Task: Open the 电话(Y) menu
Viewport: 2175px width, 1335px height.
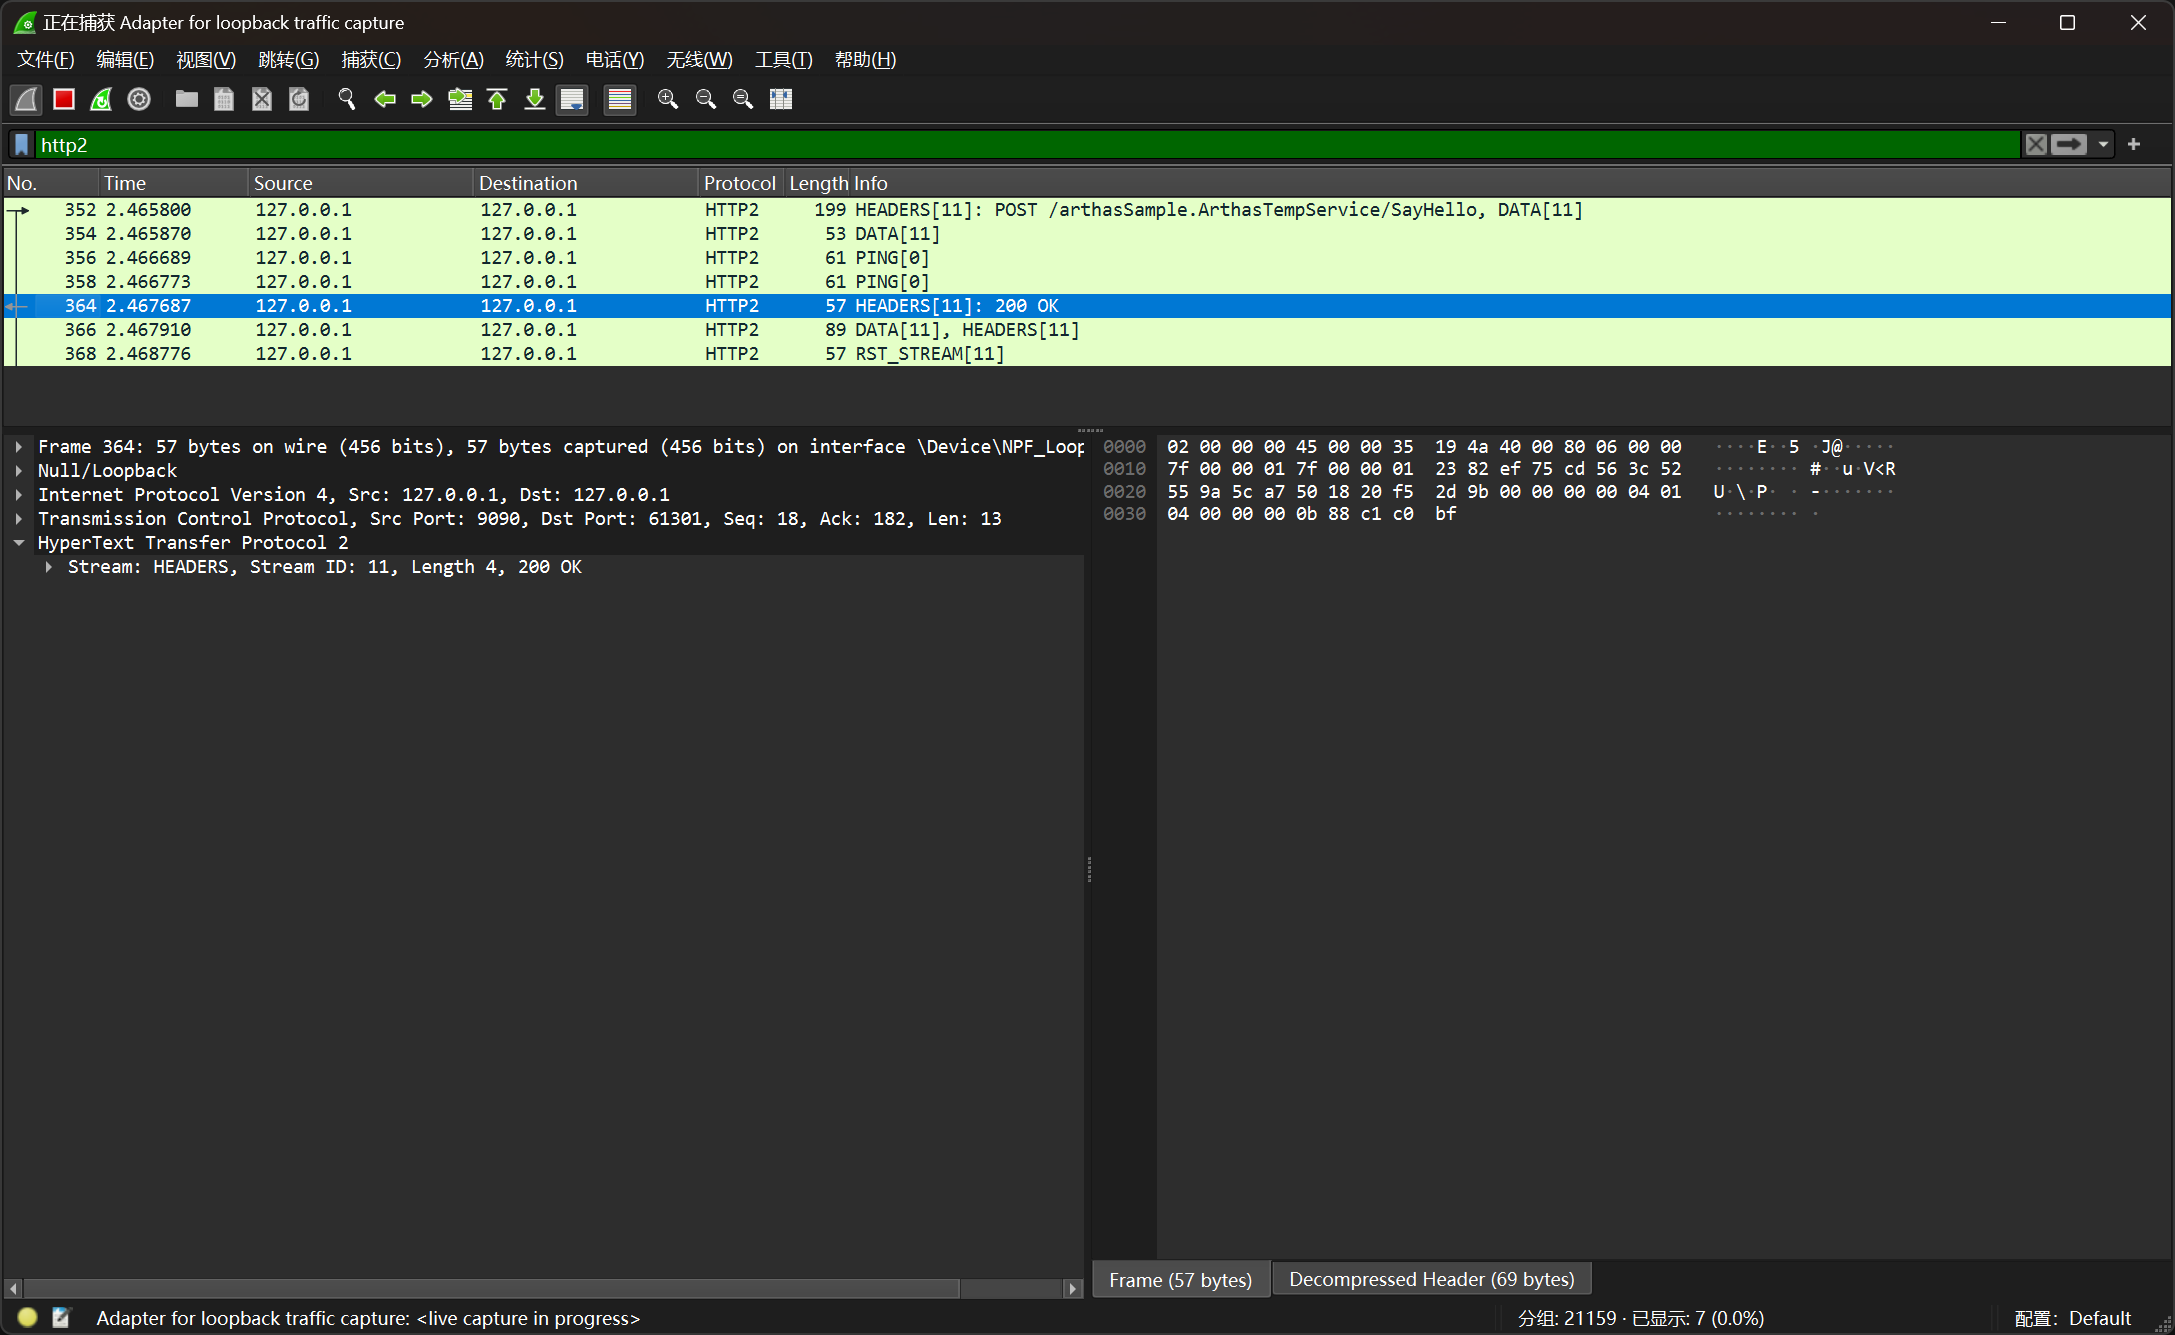Action: pyautogui.click(x=615, y=60)
